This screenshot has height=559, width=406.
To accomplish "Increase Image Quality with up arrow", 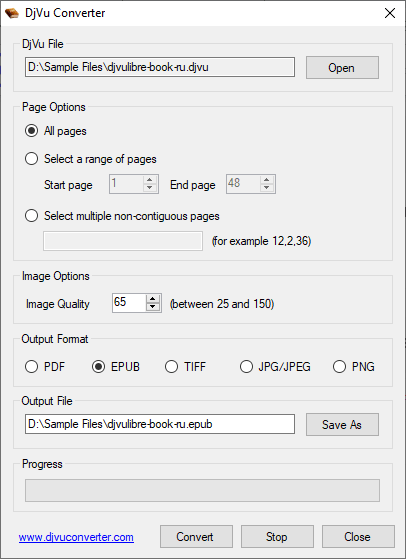I will coord(153,299).
